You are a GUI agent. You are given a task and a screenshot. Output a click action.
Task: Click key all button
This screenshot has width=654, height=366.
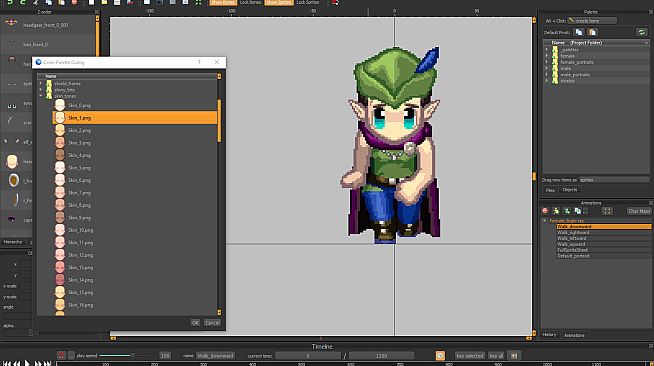pyautogui.click(x=496, y=356)
